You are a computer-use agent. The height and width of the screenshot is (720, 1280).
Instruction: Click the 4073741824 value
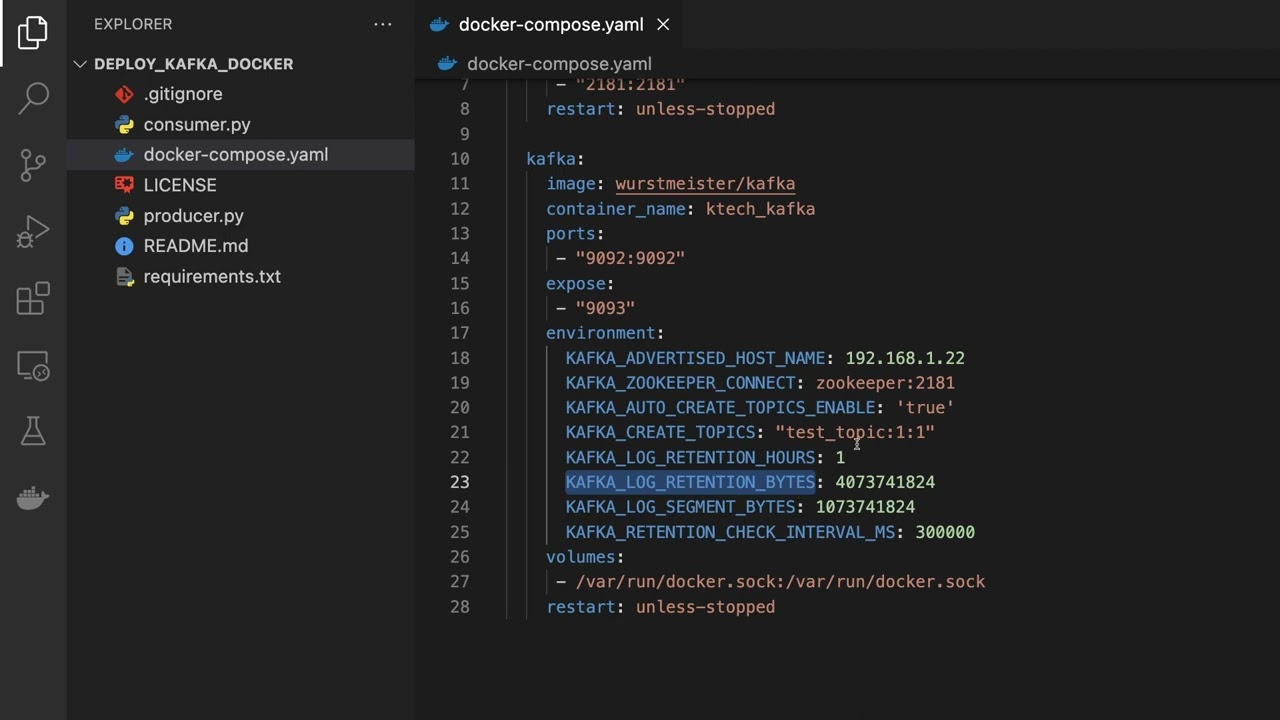[885, 482]
